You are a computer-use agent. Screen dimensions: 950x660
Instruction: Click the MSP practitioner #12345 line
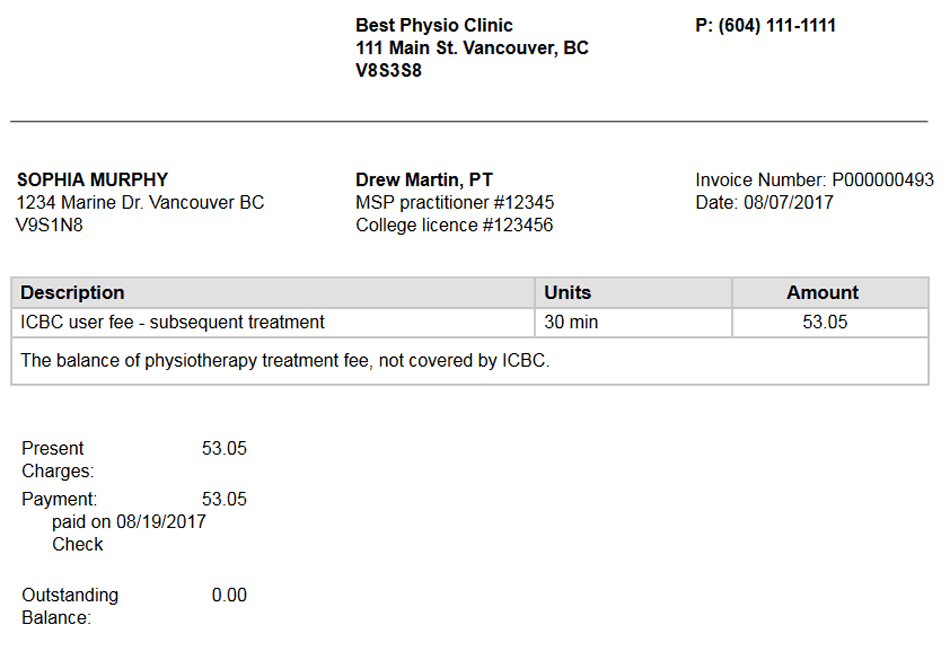tap(455, 203)
